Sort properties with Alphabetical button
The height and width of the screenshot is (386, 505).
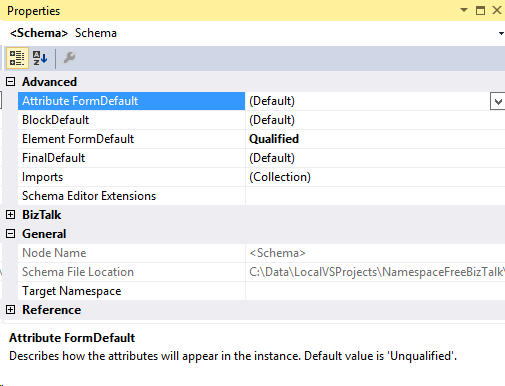pos(40,58)
